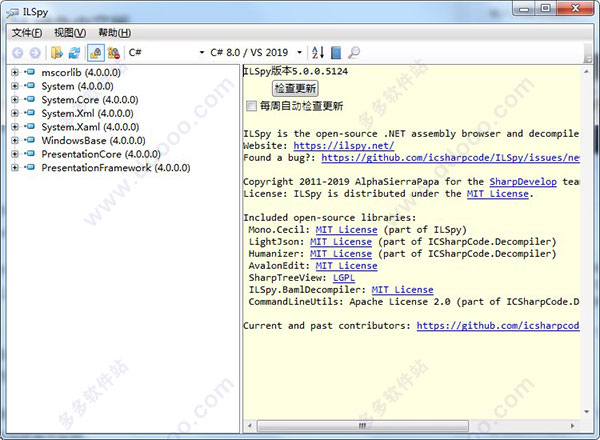Click the horizontal scrollbar right arrow

coord(572,426)
